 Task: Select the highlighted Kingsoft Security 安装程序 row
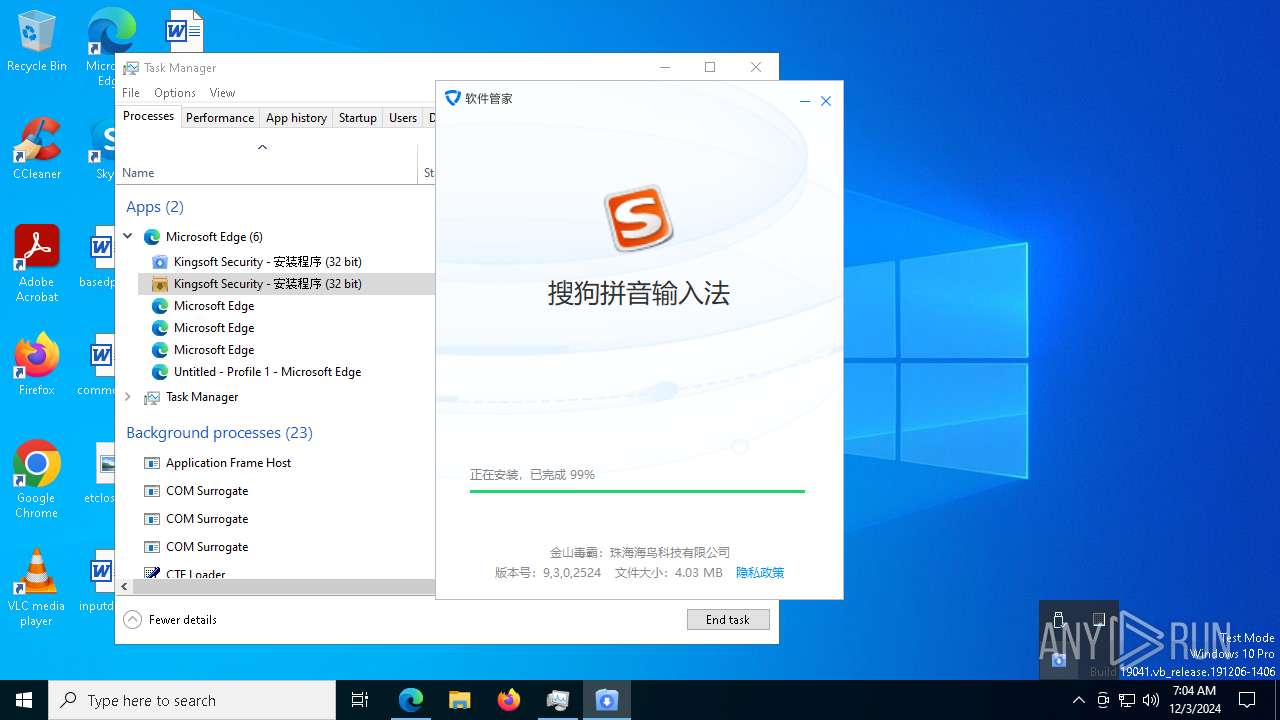(286, 284)
